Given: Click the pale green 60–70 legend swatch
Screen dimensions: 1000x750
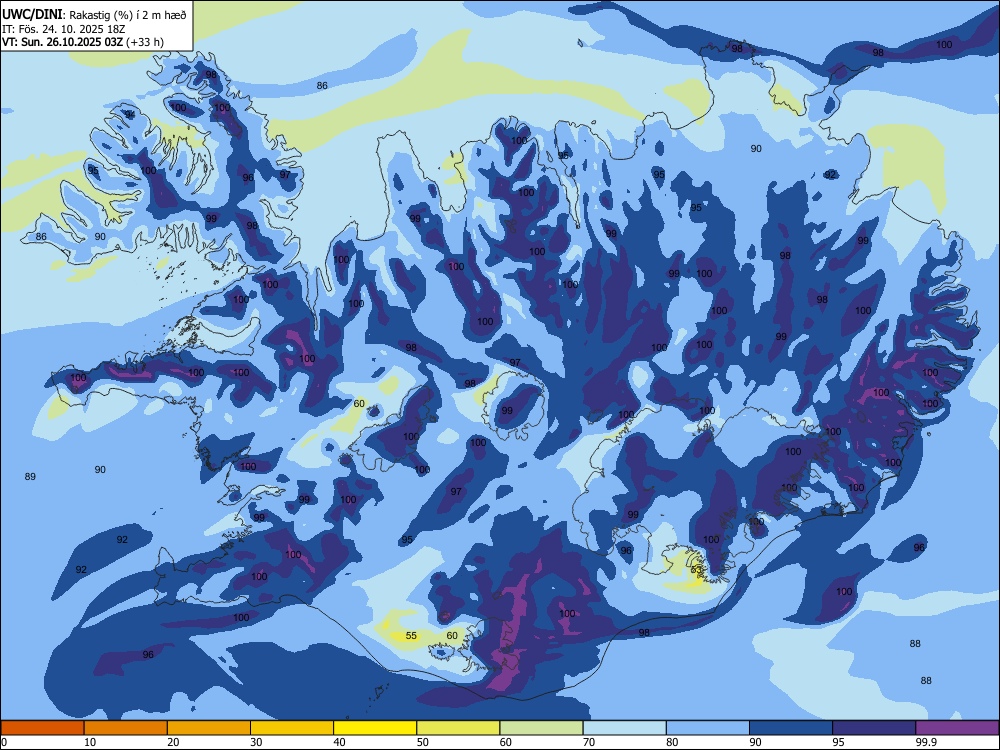Looking at the screenshot, I should click(541, 728).
